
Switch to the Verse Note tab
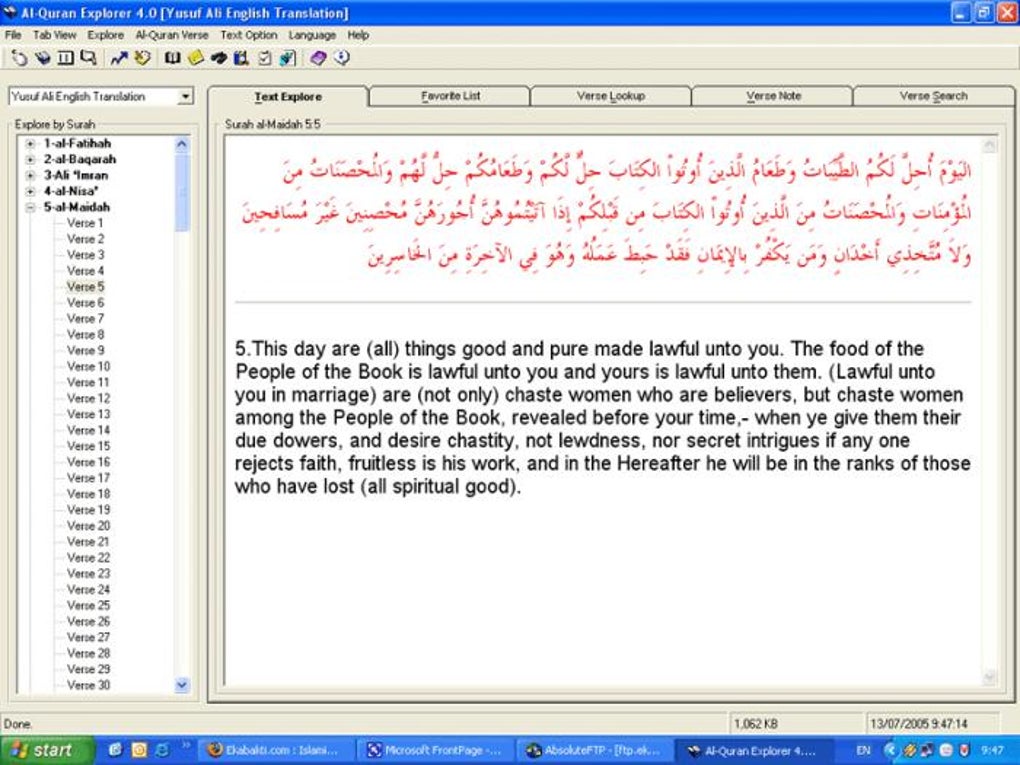tap(773, 96)
